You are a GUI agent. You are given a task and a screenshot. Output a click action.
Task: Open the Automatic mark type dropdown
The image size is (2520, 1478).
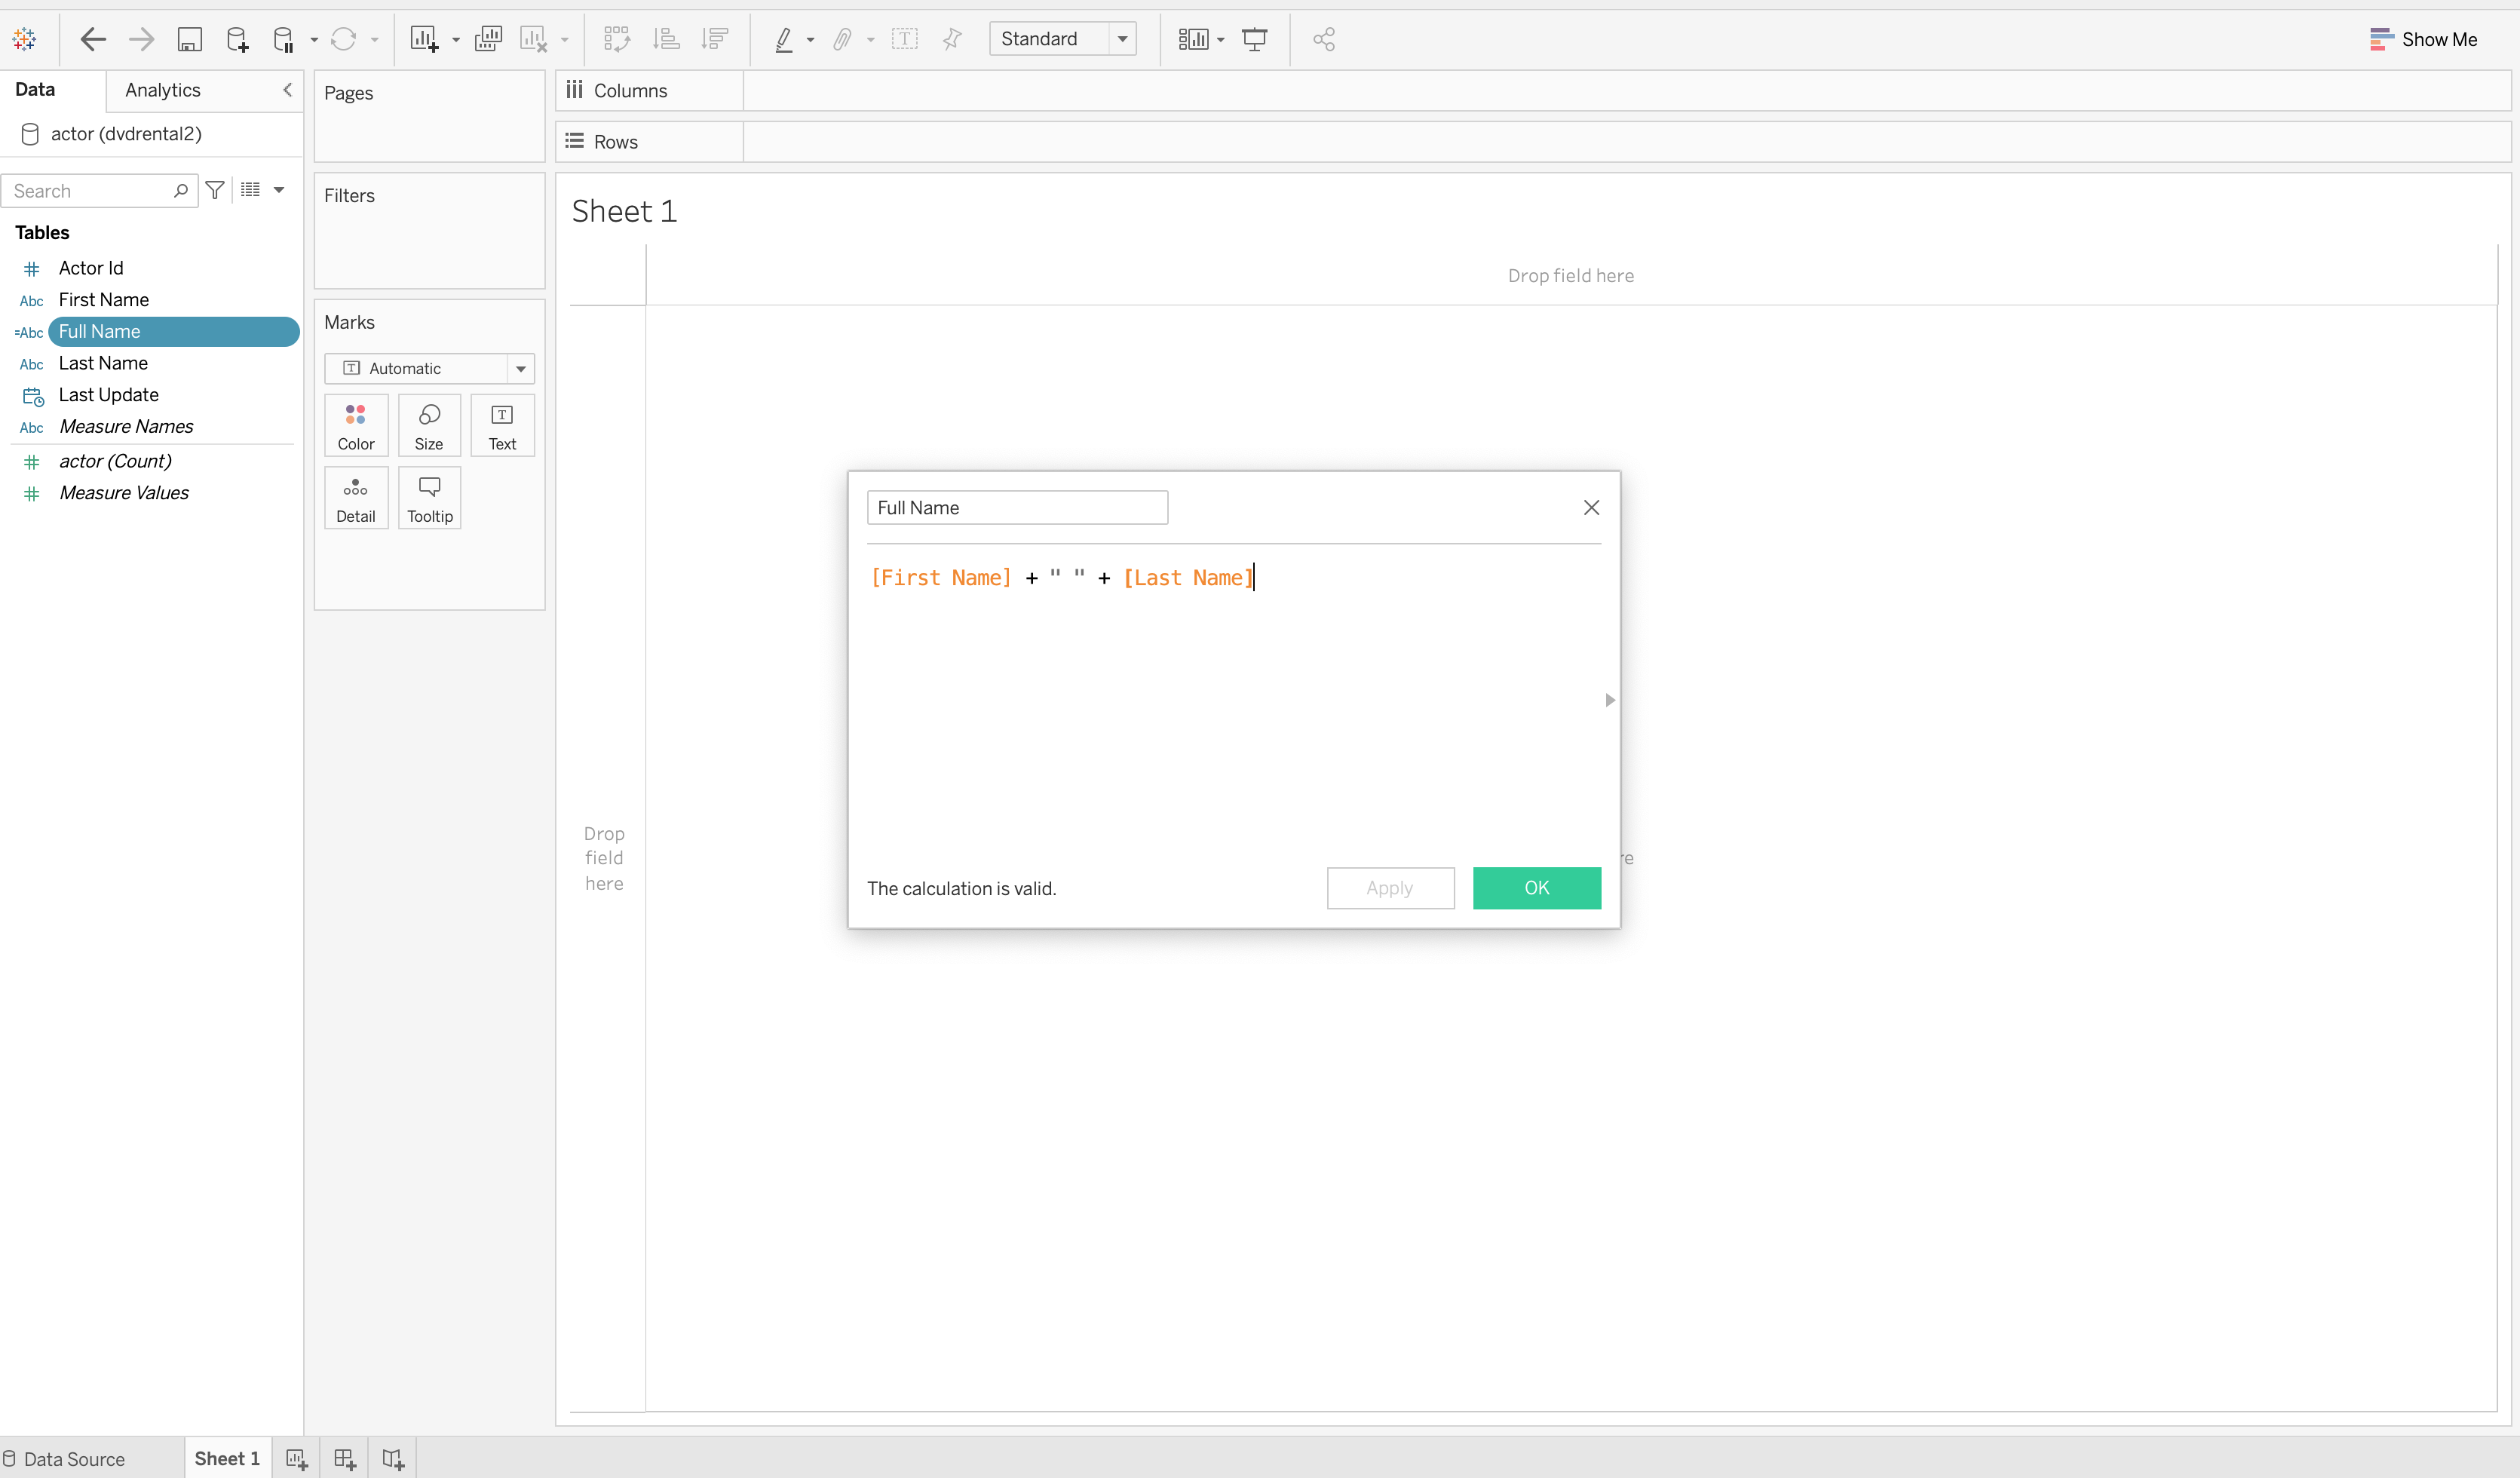[520, 368]
